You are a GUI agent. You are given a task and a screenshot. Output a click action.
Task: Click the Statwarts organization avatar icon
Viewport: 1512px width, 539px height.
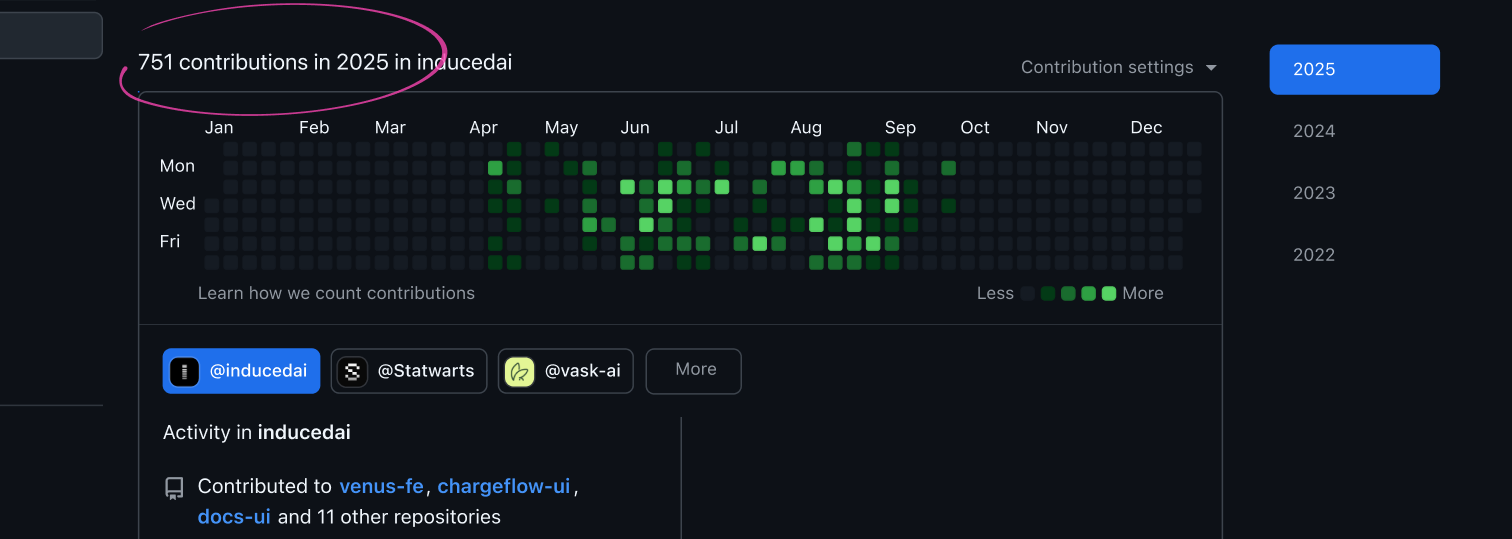351,371
